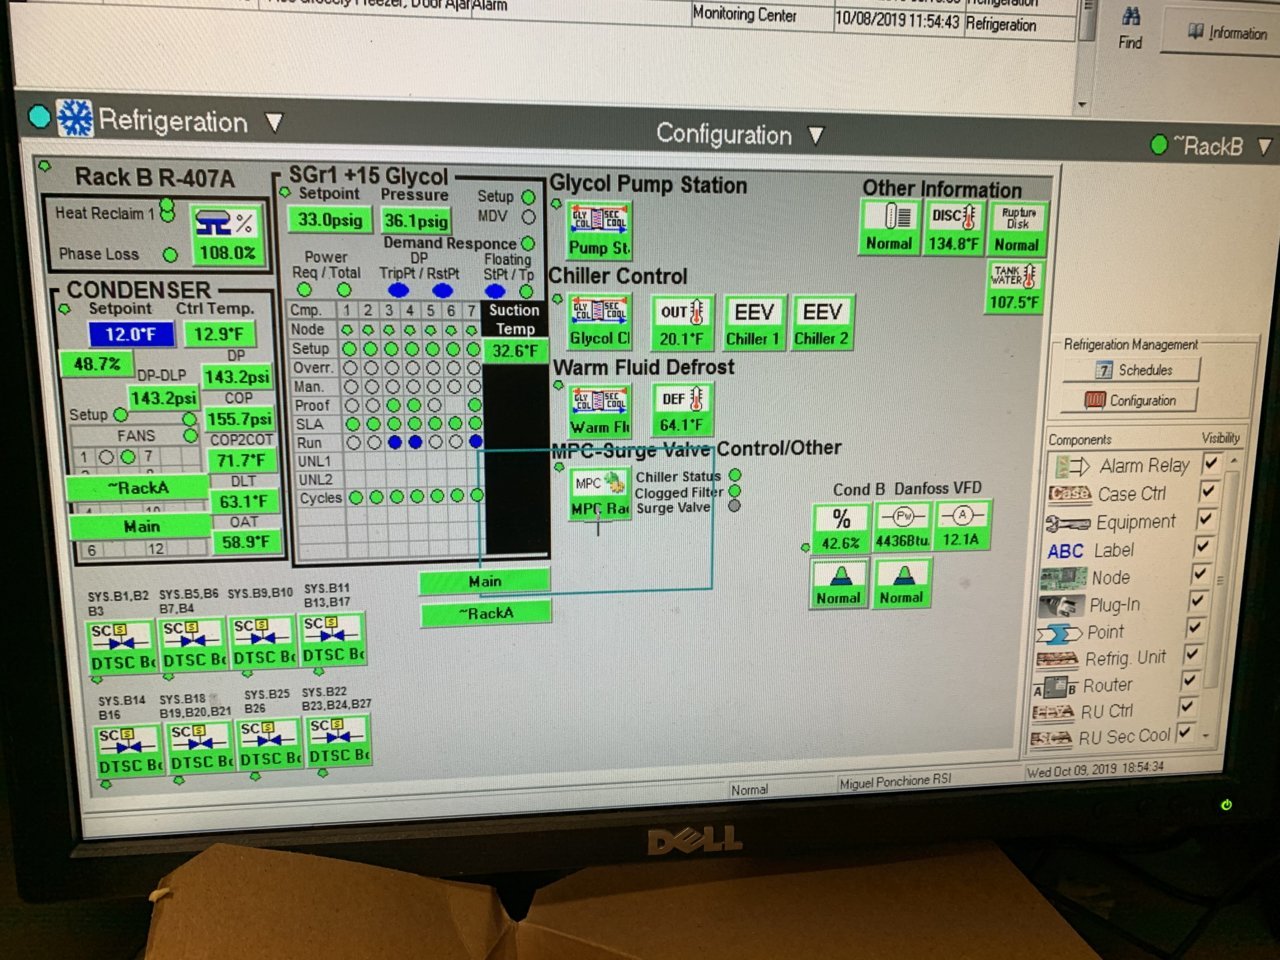This screenshot has width=1280, height=960.
Task: Click the Demand Responce indicator light
Action: pos(528,243)
